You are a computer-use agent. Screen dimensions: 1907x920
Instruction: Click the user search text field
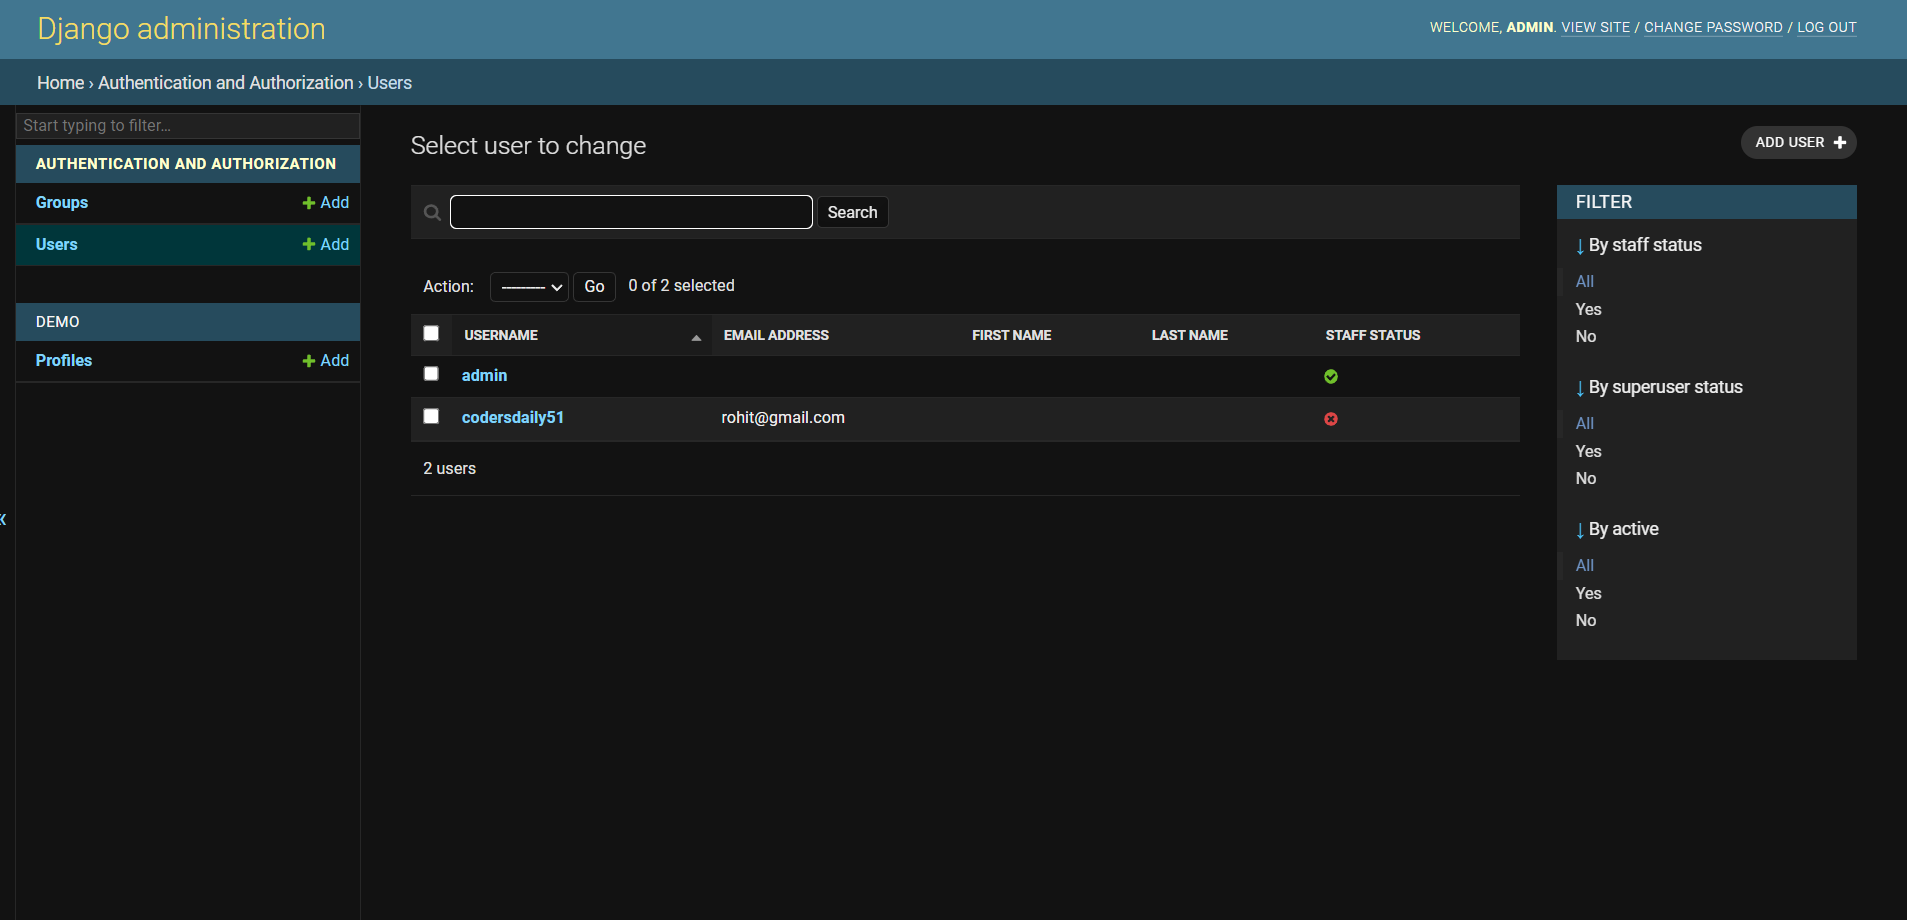pyautogui.click(x=631, y=212)
